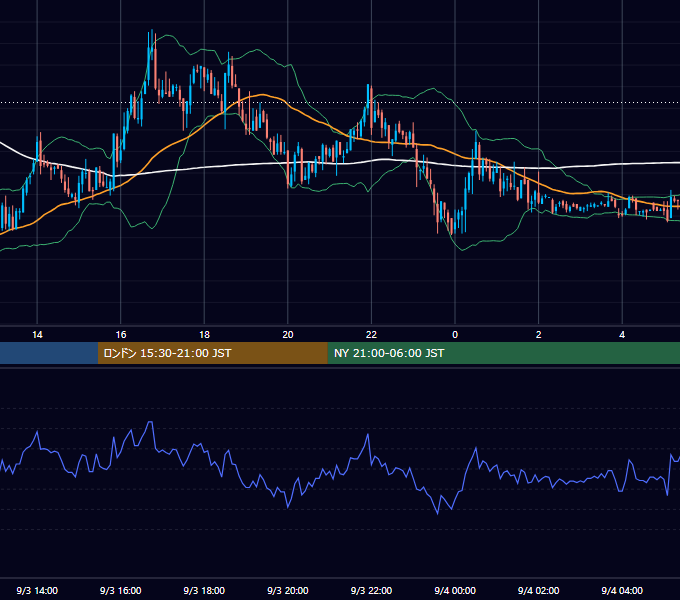Click the 16 hour axis label

(x=121, y=335)
